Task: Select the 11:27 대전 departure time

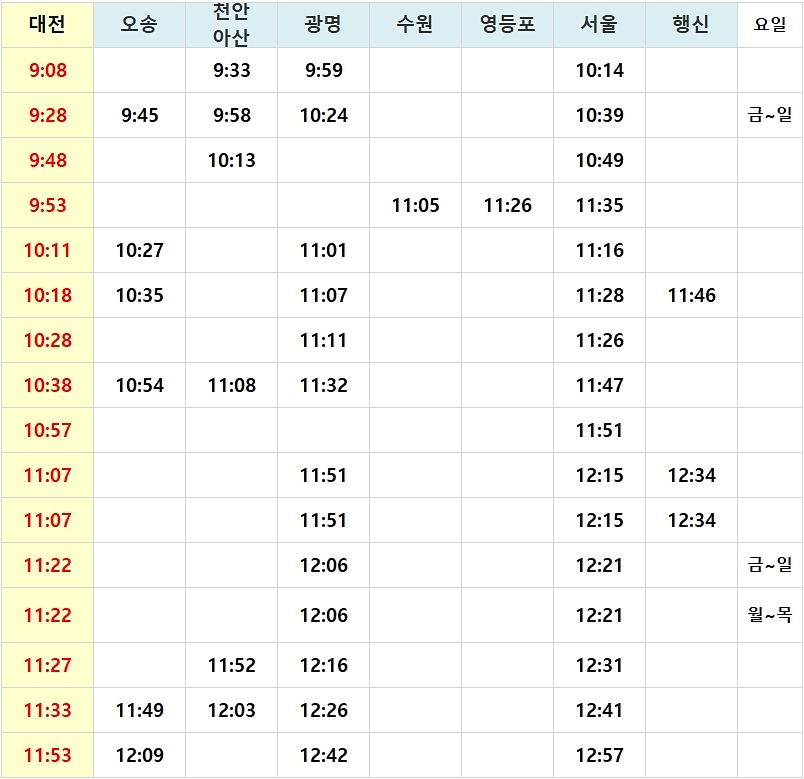Action: [47, 665]
